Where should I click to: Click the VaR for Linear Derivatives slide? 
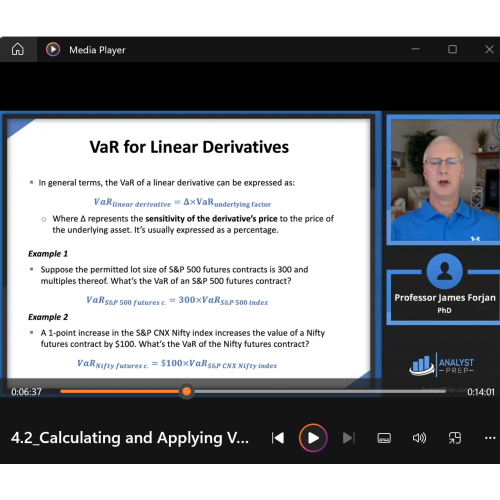tap(189, 248)
